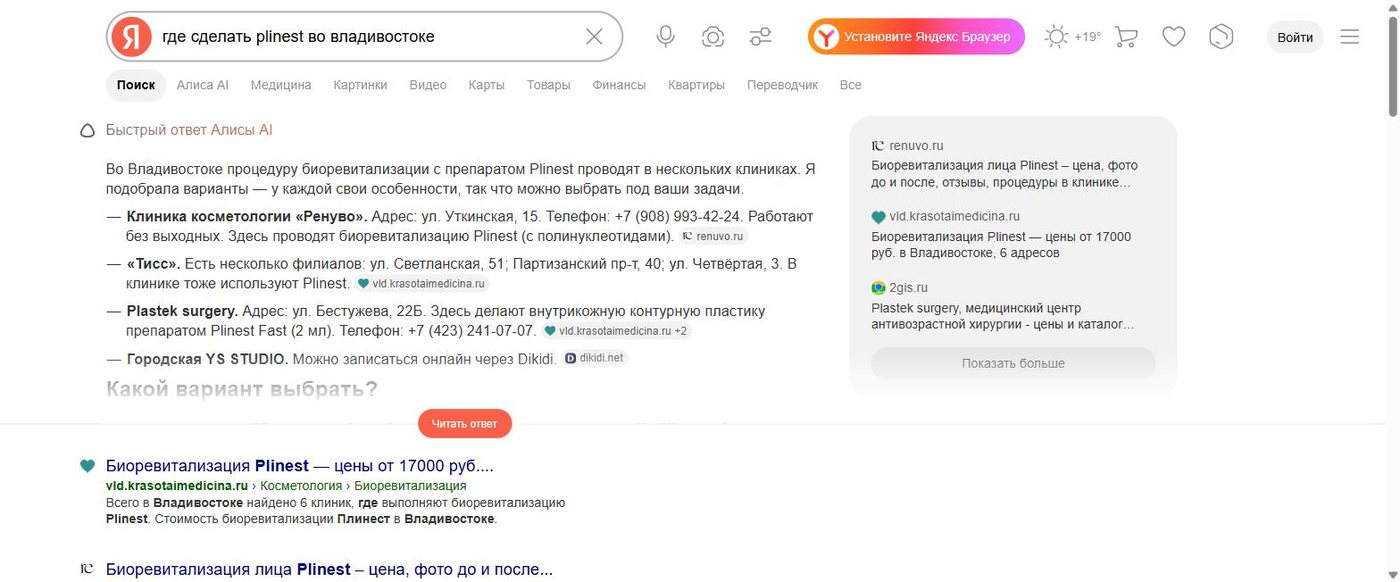
Task: Open the search filter settings icon
Action: coord(761,37)
